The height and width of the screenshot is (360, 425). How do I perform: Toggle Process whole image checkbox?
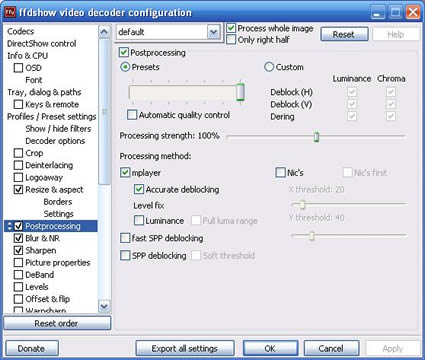tap(231, 28)
